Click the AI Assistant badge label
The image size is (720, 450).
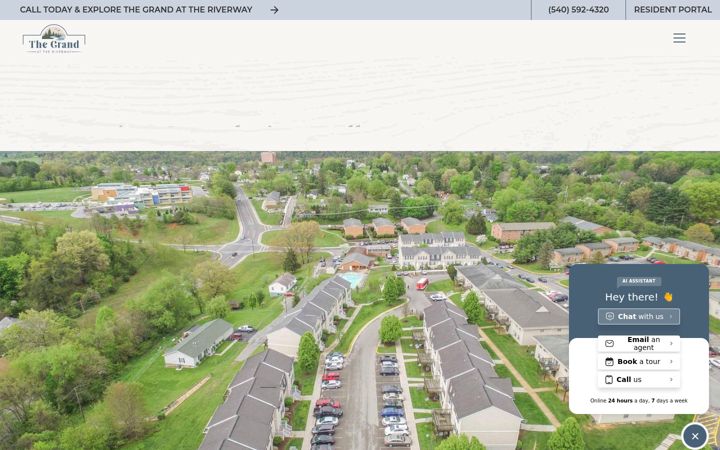point(639,281)
